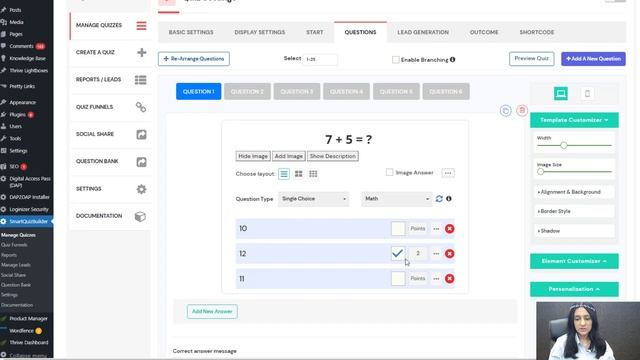Click the refresh icon beside Math dropdown

point(439,199)
